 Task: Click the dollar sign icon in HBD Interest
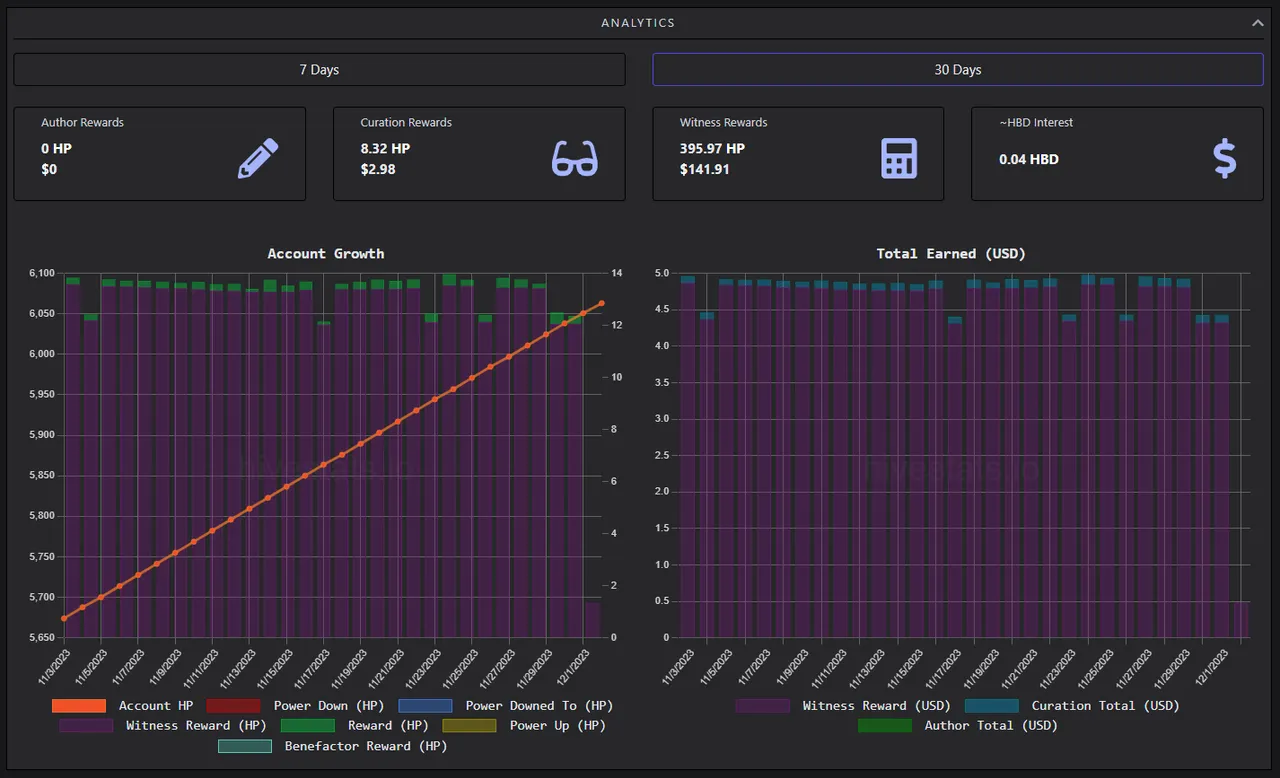coord(1224,158)
